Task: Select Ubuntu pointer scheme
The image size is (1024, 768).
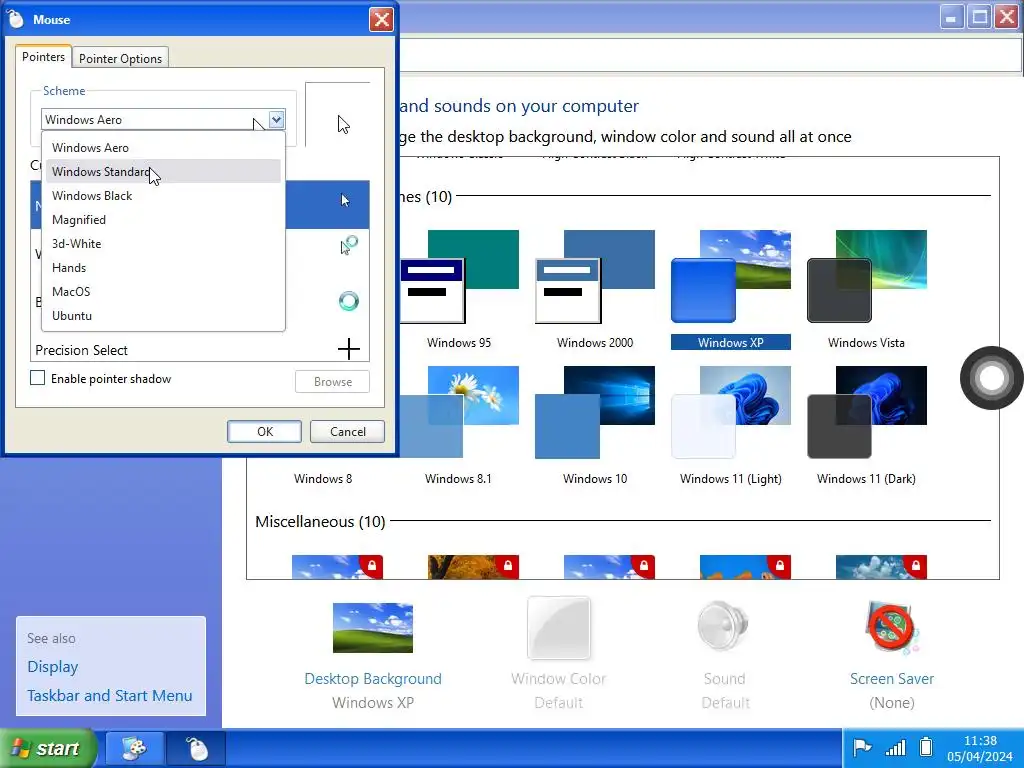Action: click(163, 316)
